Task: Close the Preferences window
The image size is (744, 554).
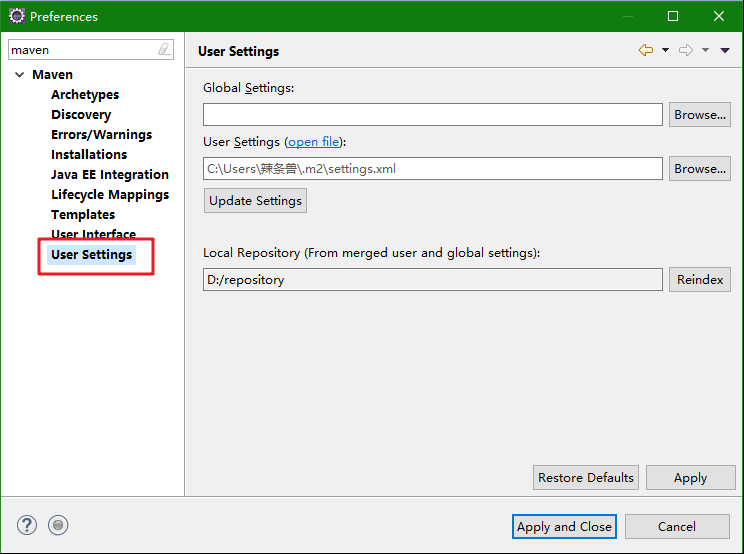Action: coord(719,16)
